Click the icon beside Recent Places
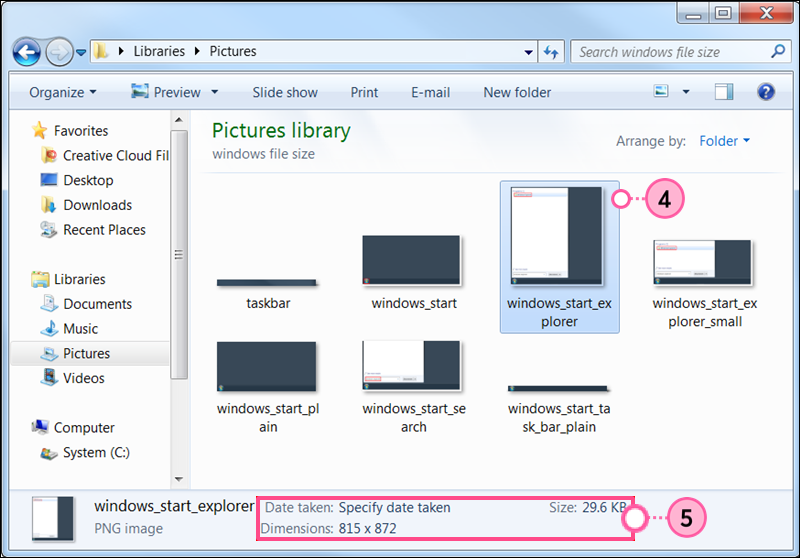The height and width of the screenshot is (558, 800). 48,230
